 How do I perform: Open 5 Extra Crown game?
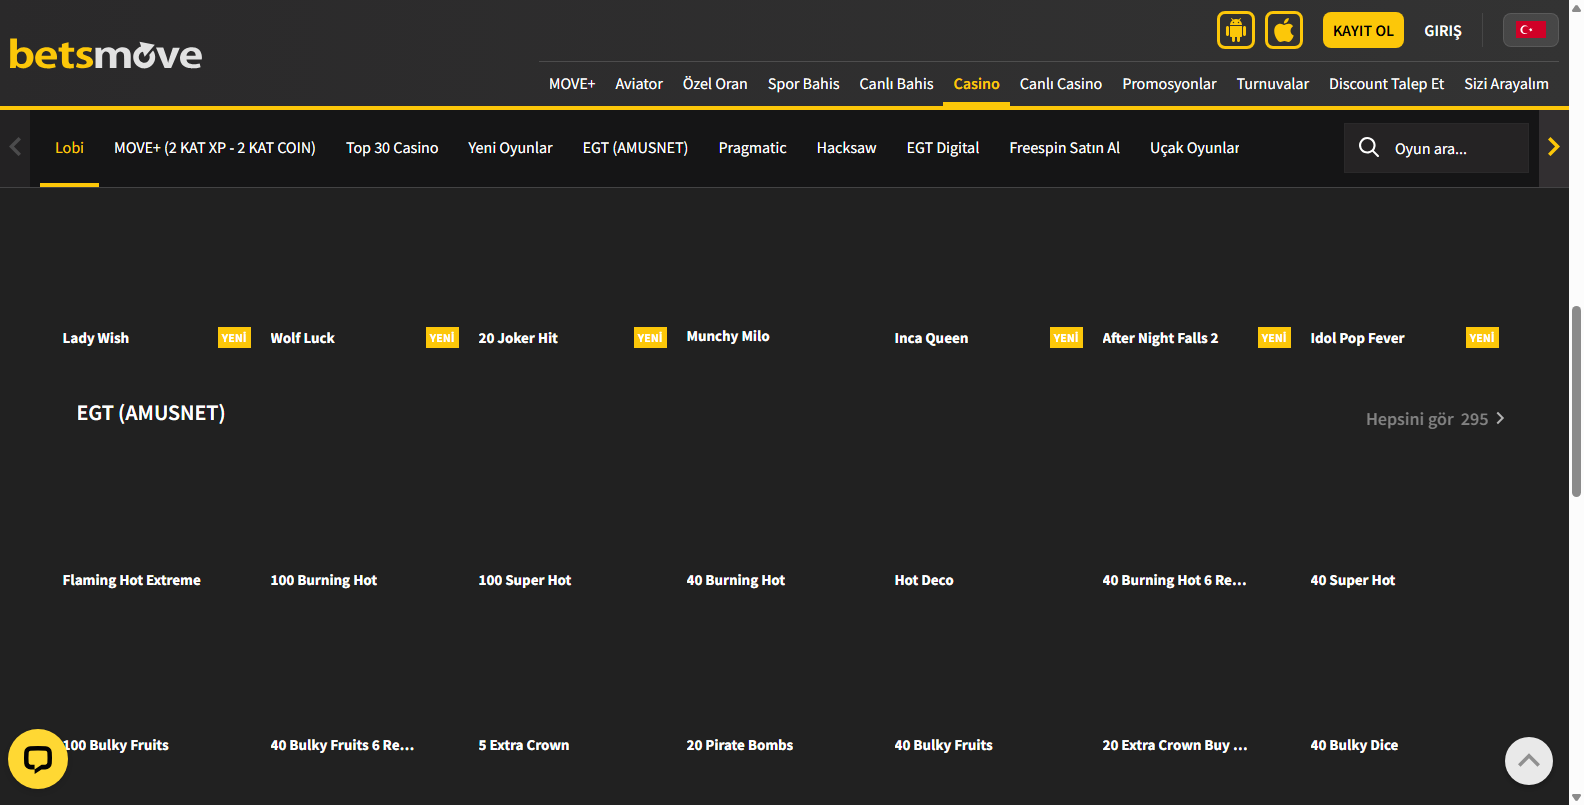tap(524, 745)
